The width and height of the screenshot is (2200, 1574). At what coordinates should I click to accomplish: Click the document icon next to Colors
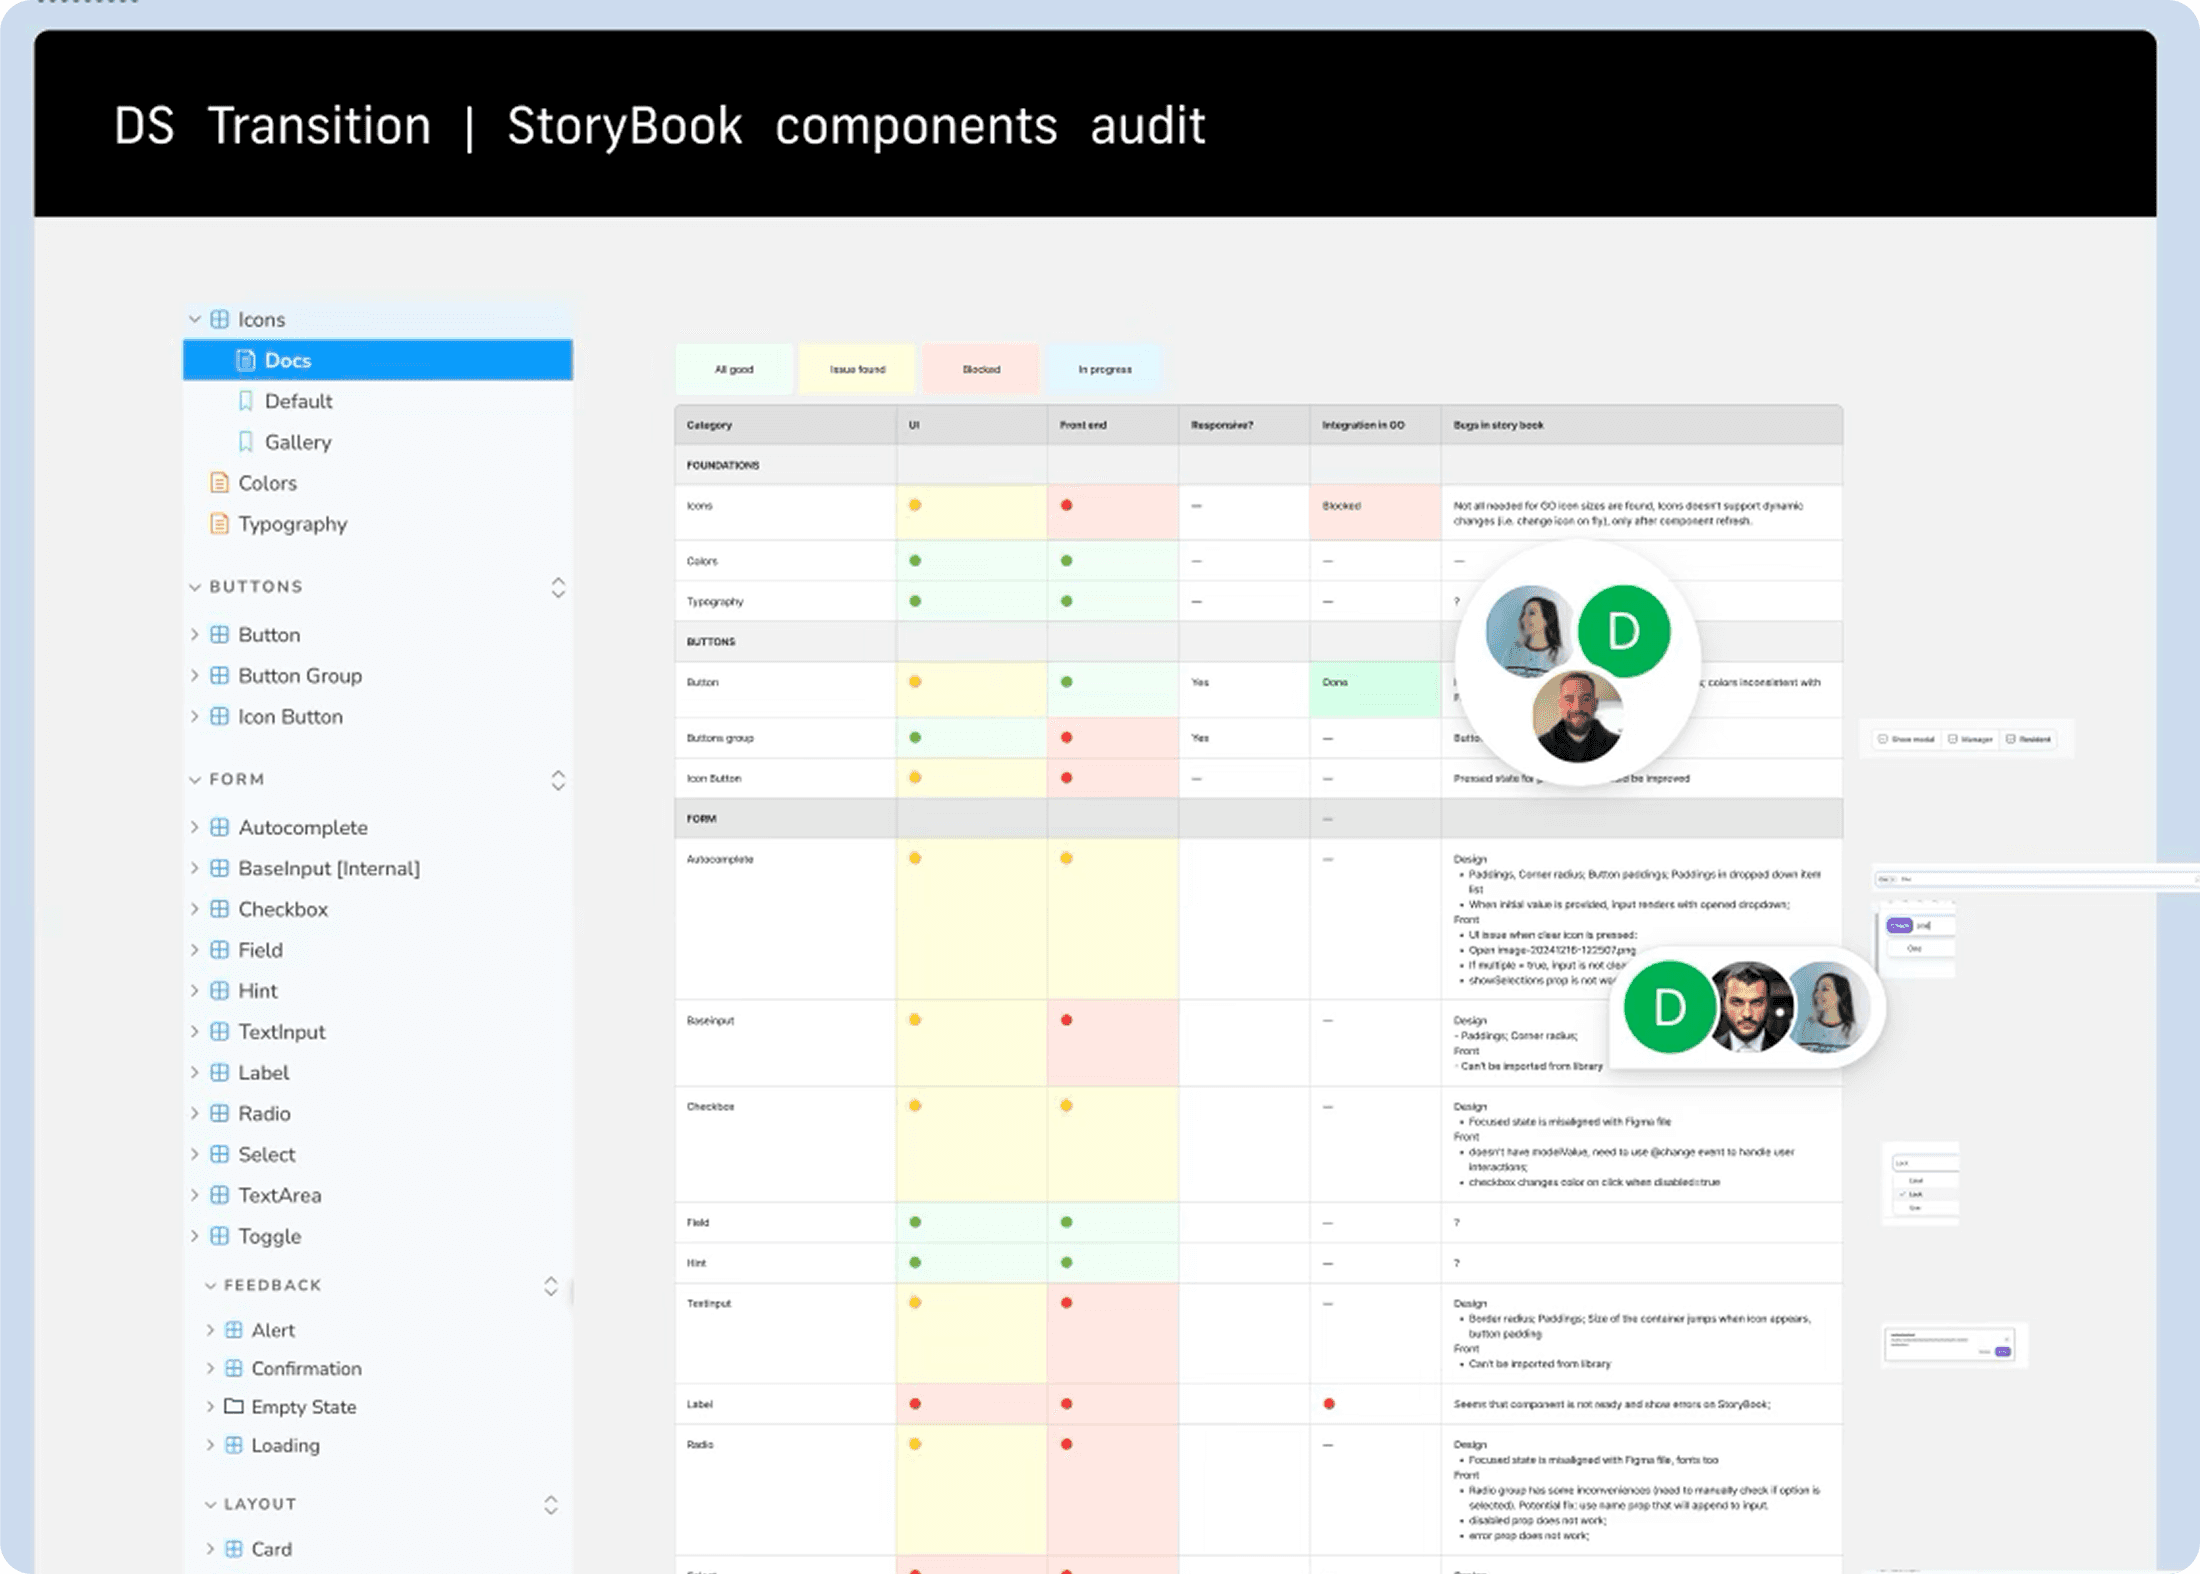pos(219,483)
